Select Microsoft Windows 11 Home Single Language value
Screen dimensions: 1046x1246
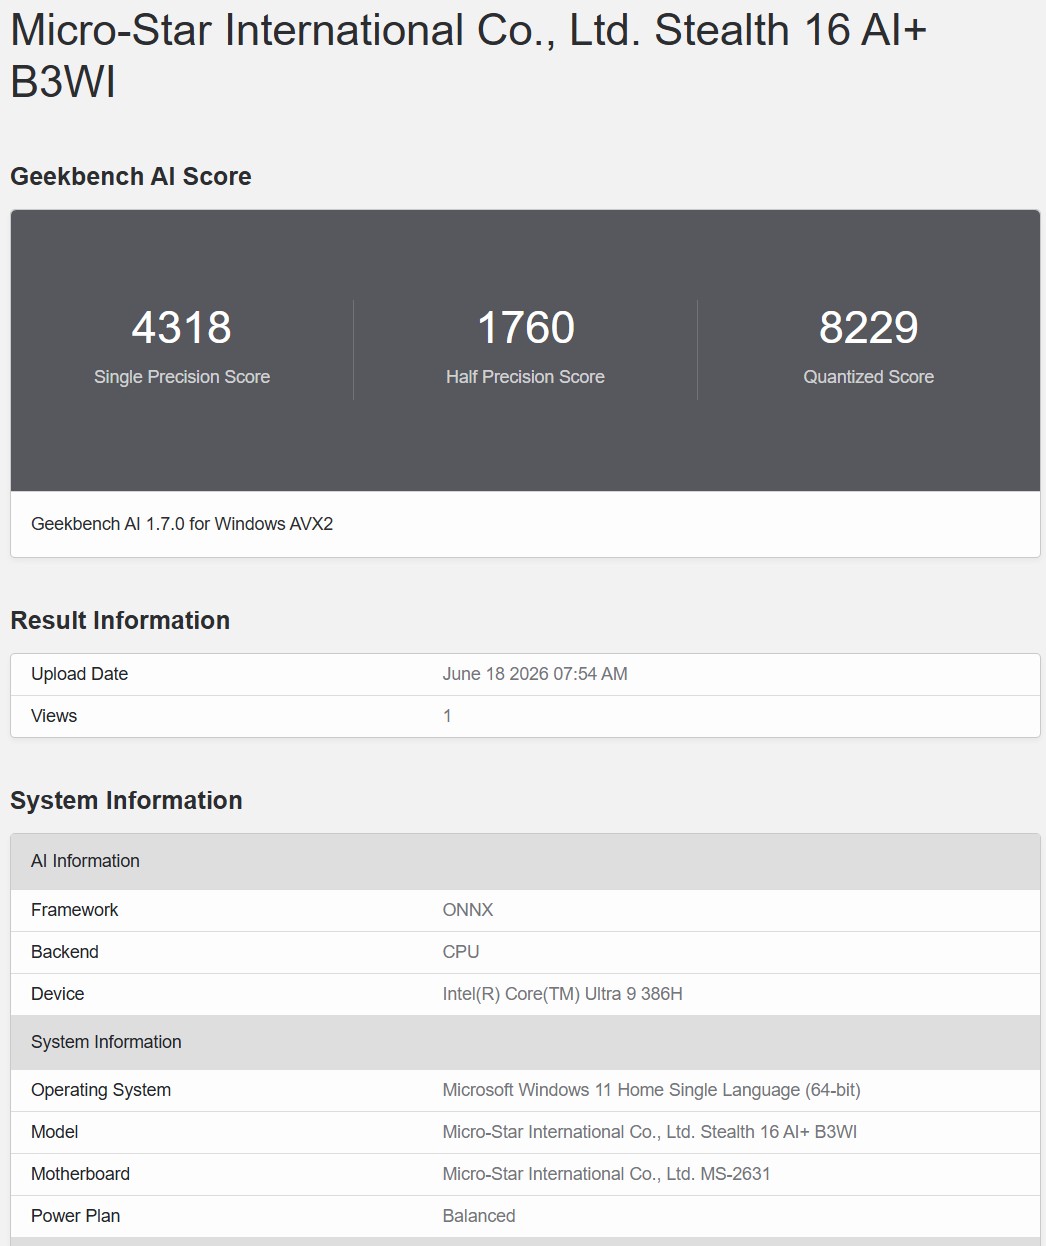pyautogui.click(x=652, y=1090)
